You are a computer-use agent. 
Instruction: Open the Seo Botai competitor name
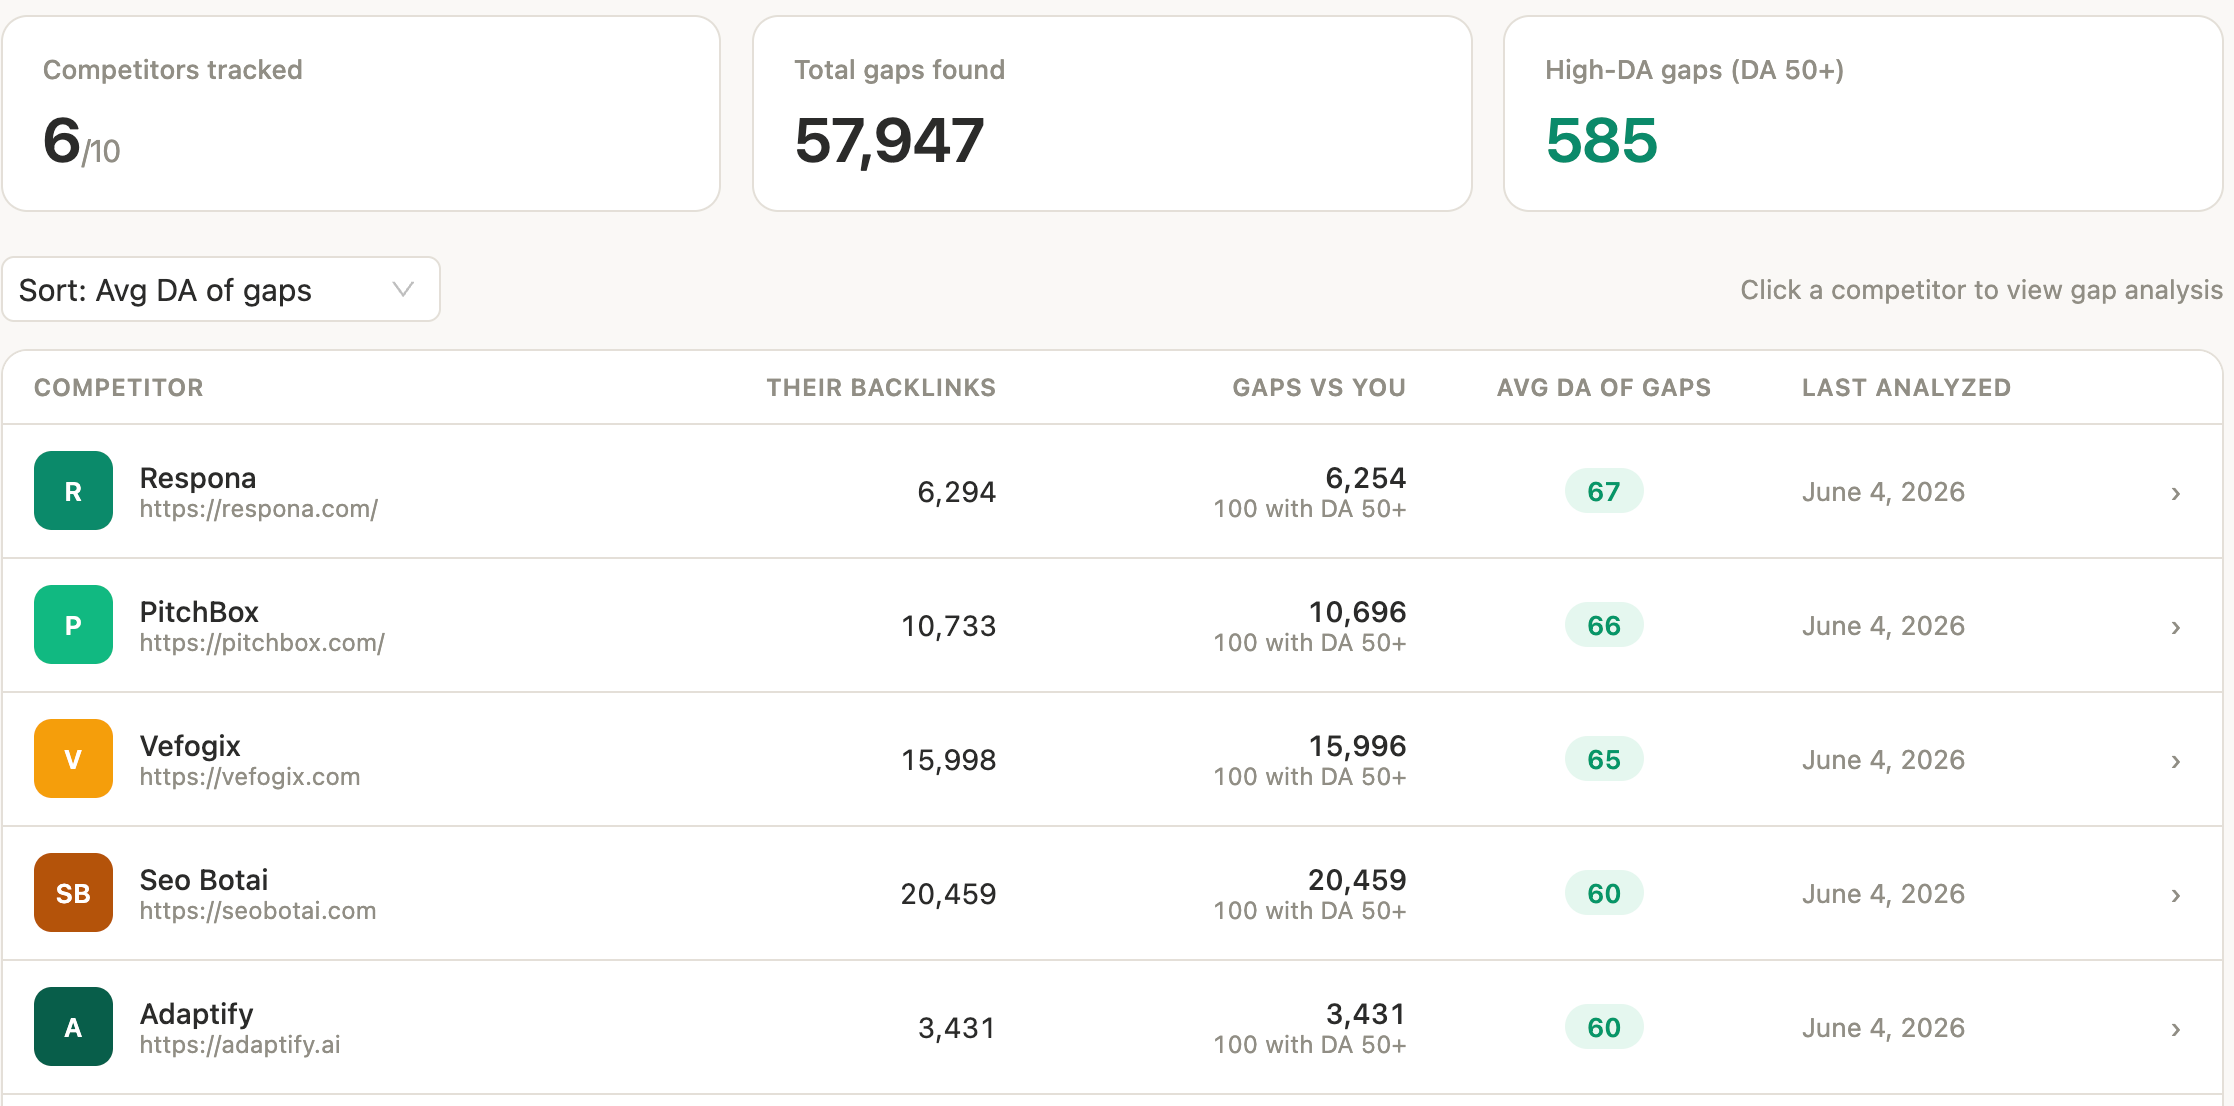(204, 880)
